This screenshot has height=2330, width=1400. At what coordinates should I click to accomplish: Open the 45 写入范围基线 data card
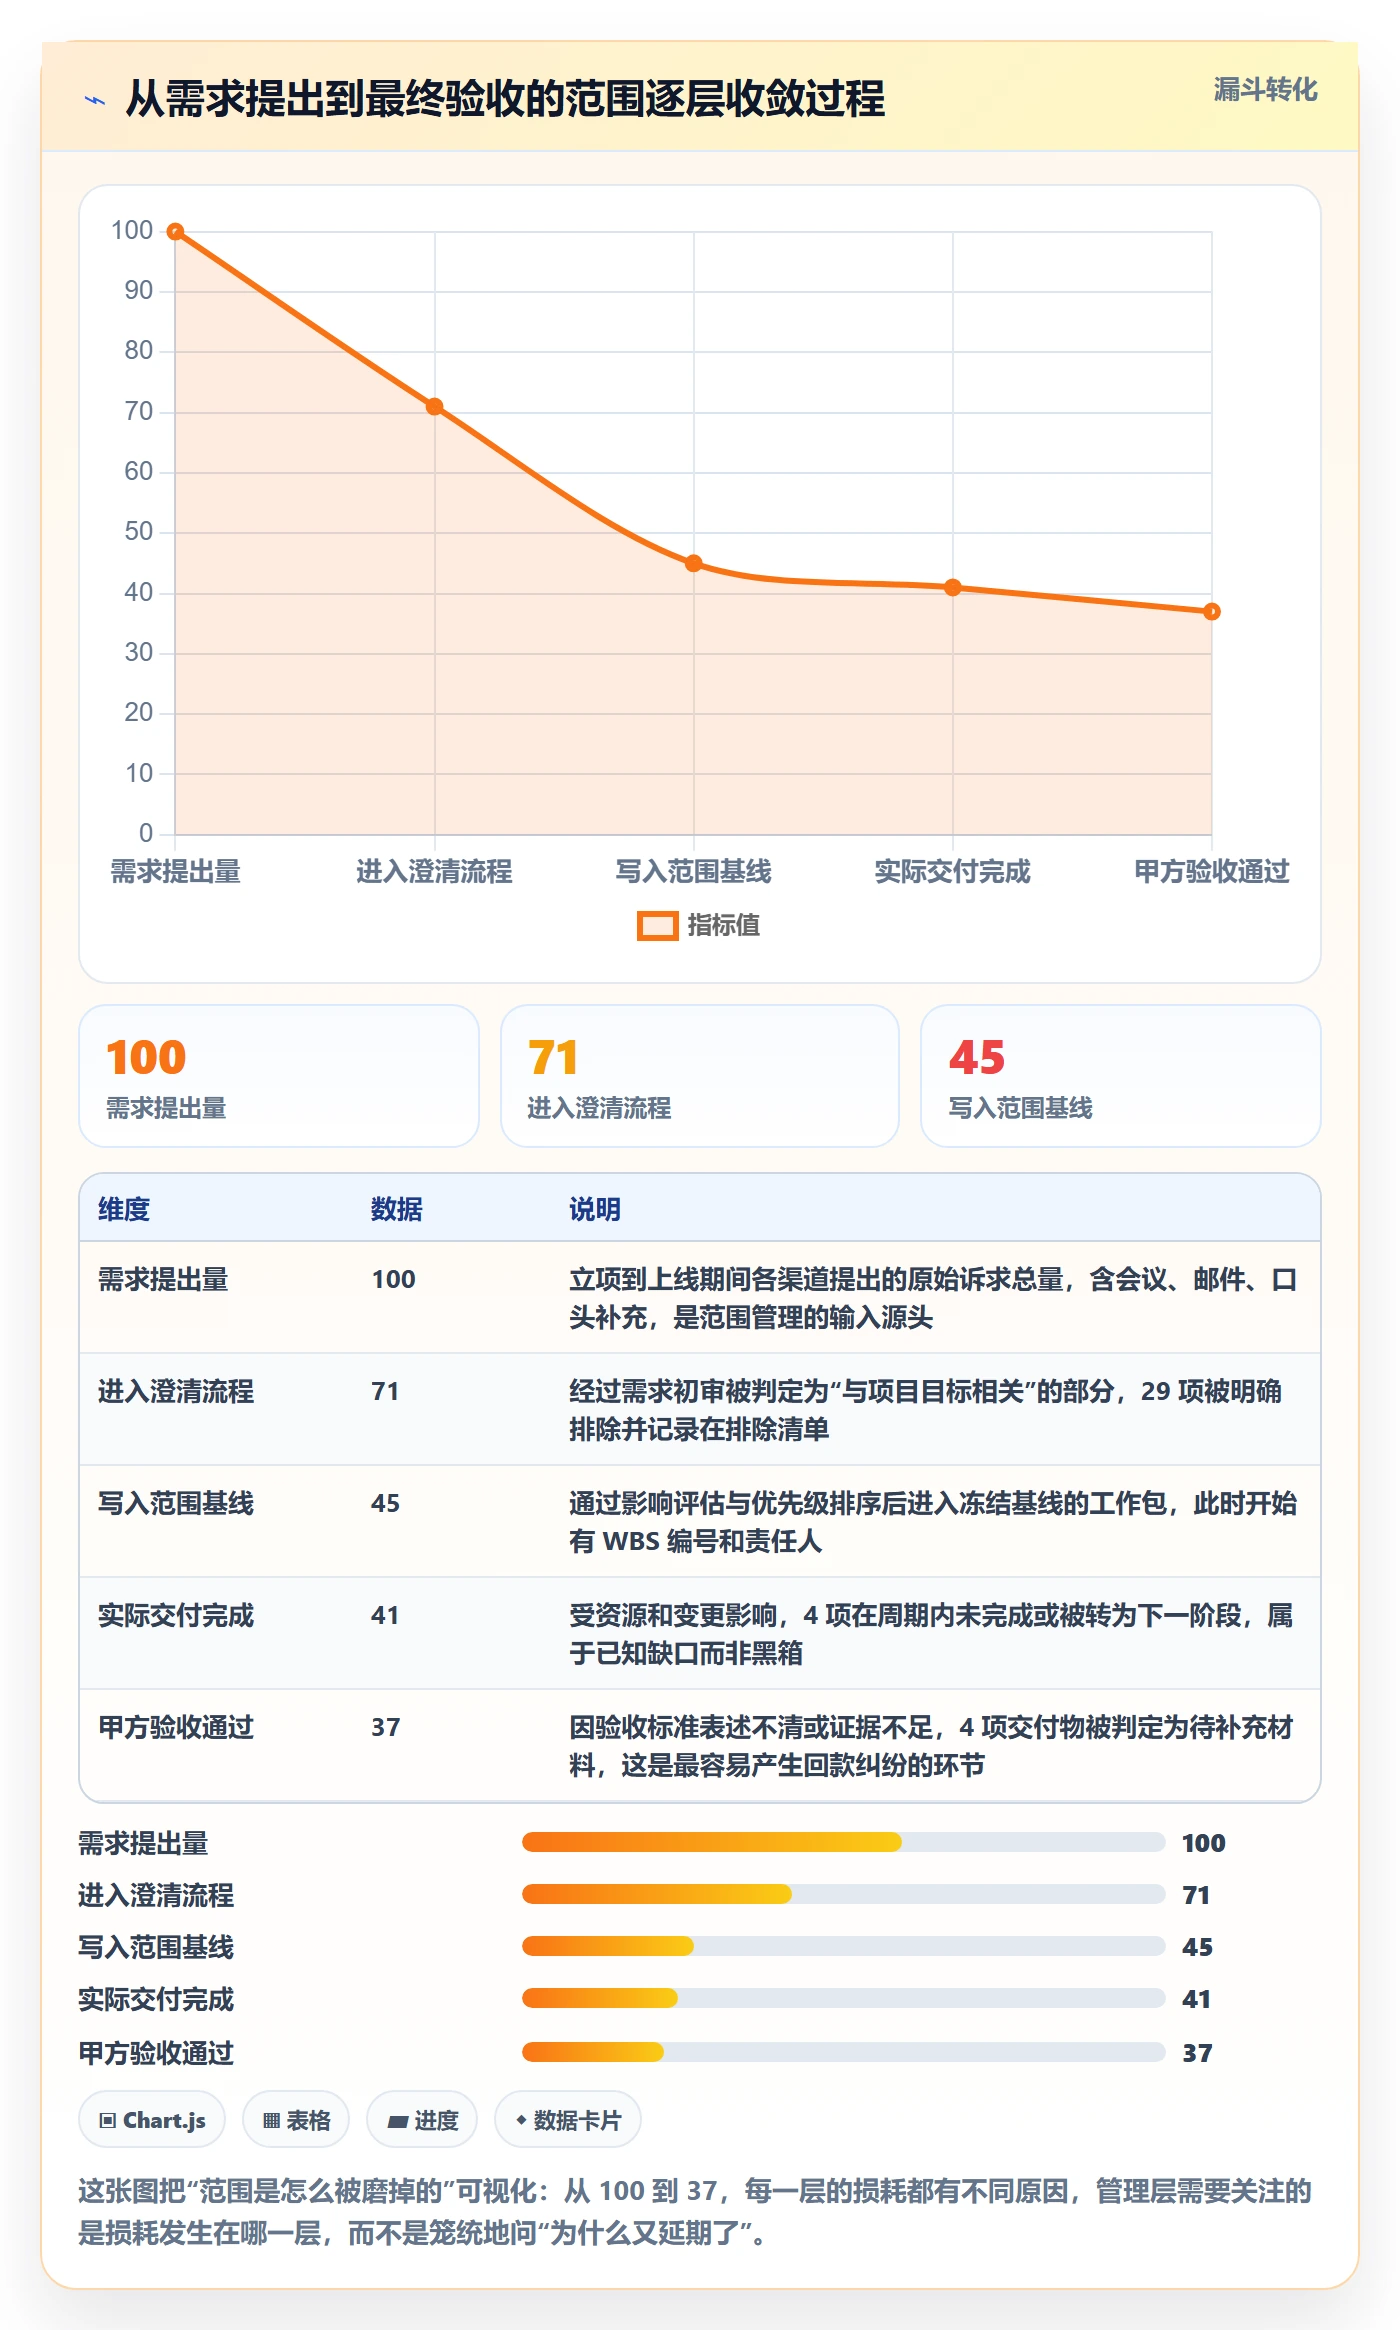[1121, 1076]
